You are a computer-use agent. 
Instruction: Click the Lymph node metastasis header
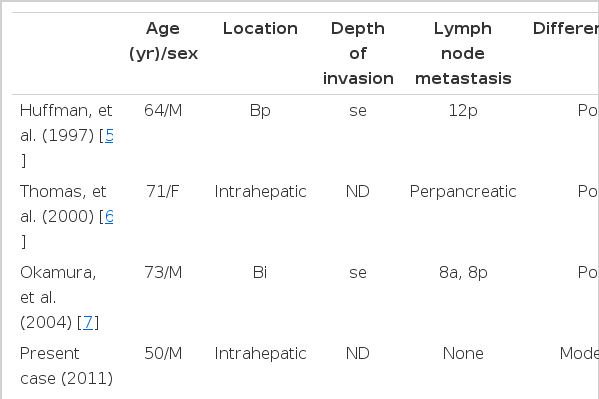point(463,54)
